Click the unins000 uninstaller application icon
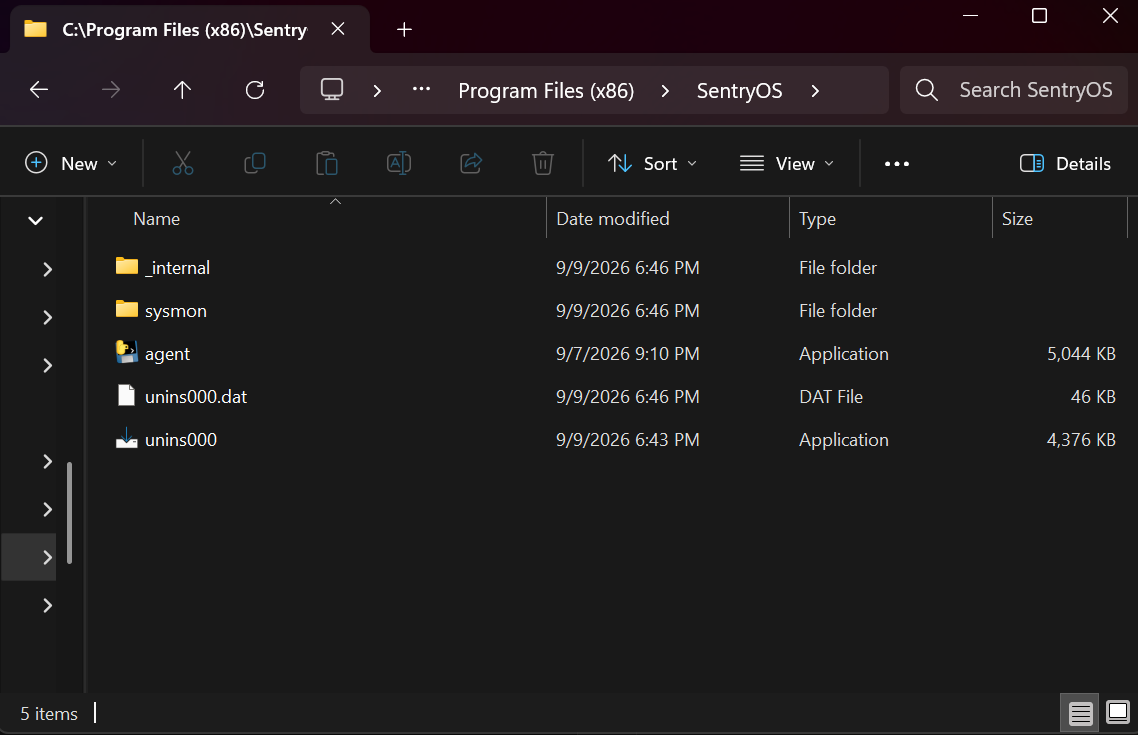The width and height of the screenshot is (1138, 735). point(126,438)
